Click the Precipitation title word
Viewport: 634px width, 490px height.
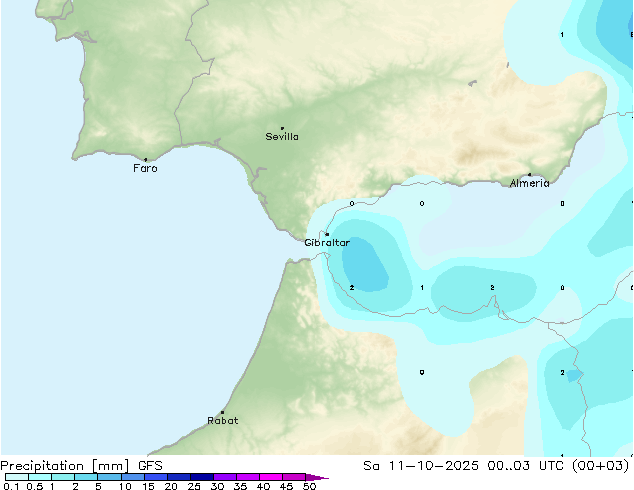coord(42,466)
